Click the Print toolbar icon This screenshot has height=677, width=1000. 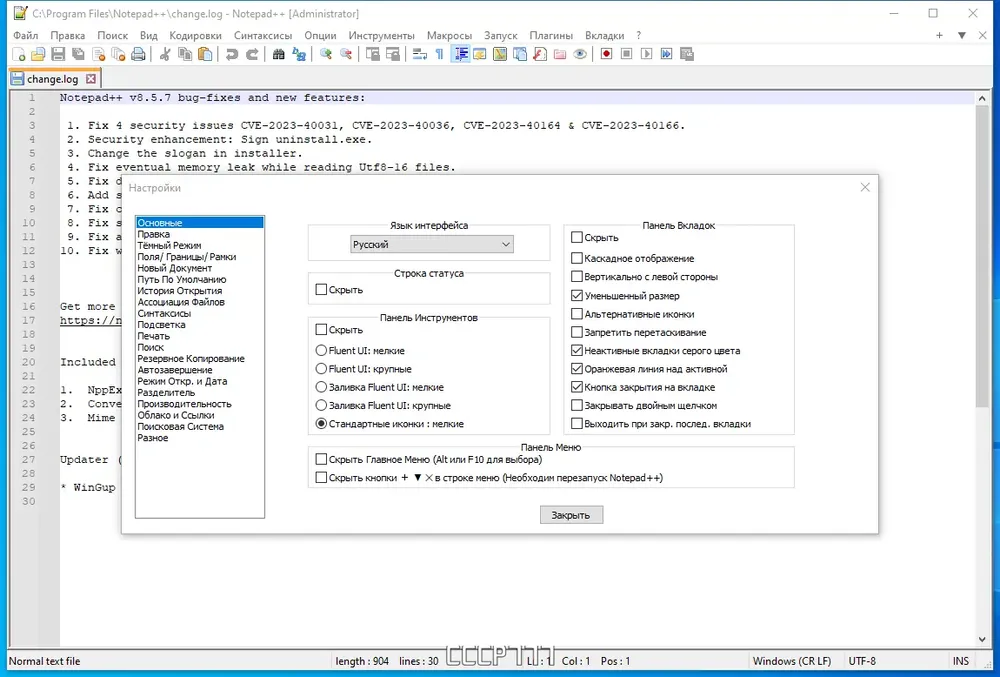[138, 54]
